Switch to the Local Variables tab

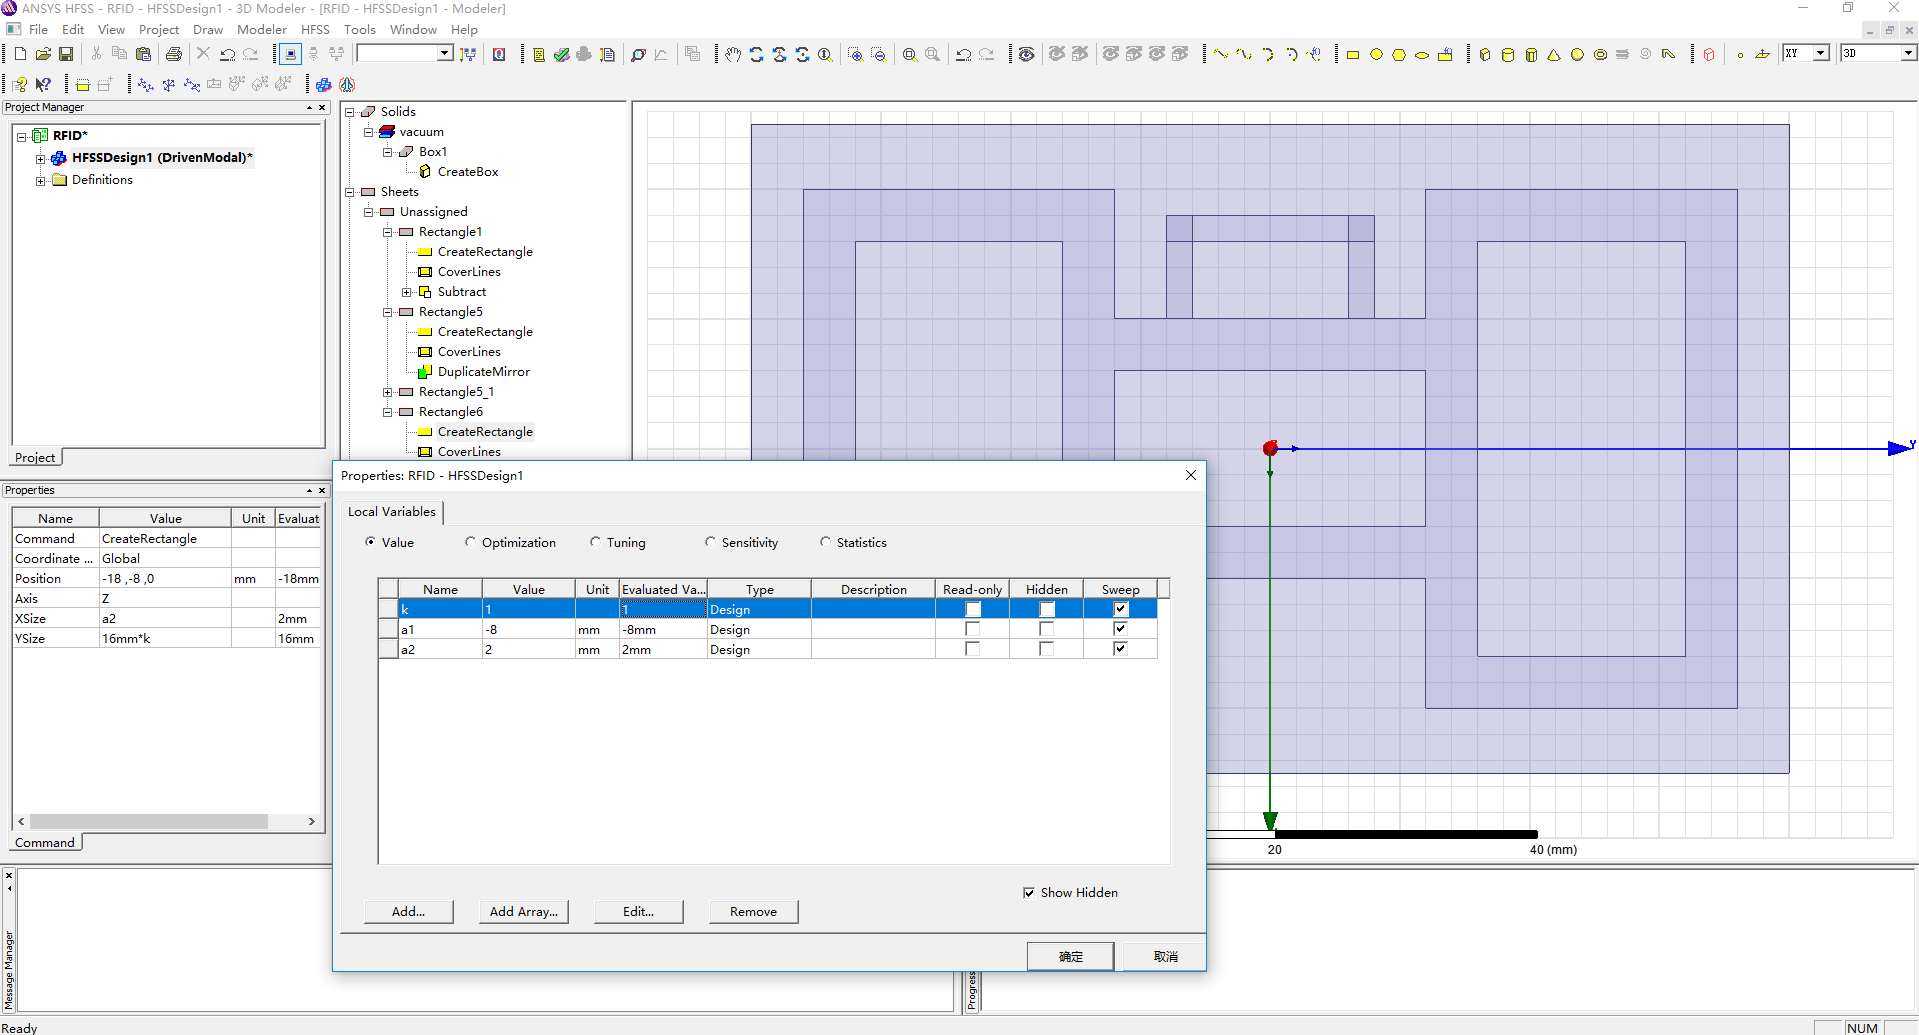392,512
